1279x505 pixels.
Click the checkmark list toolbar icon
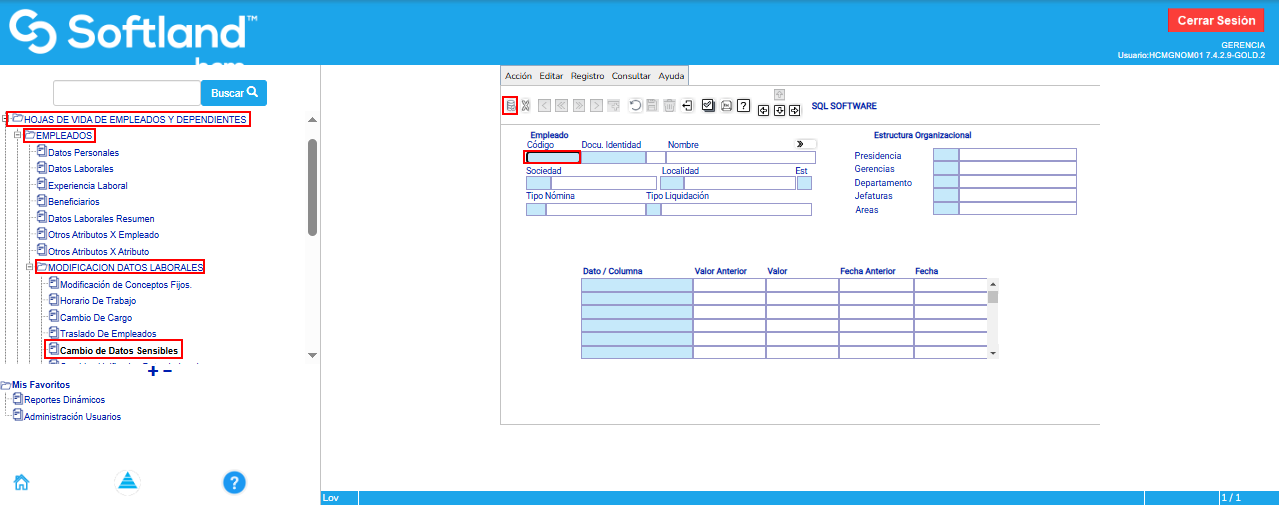coord(708,106)
